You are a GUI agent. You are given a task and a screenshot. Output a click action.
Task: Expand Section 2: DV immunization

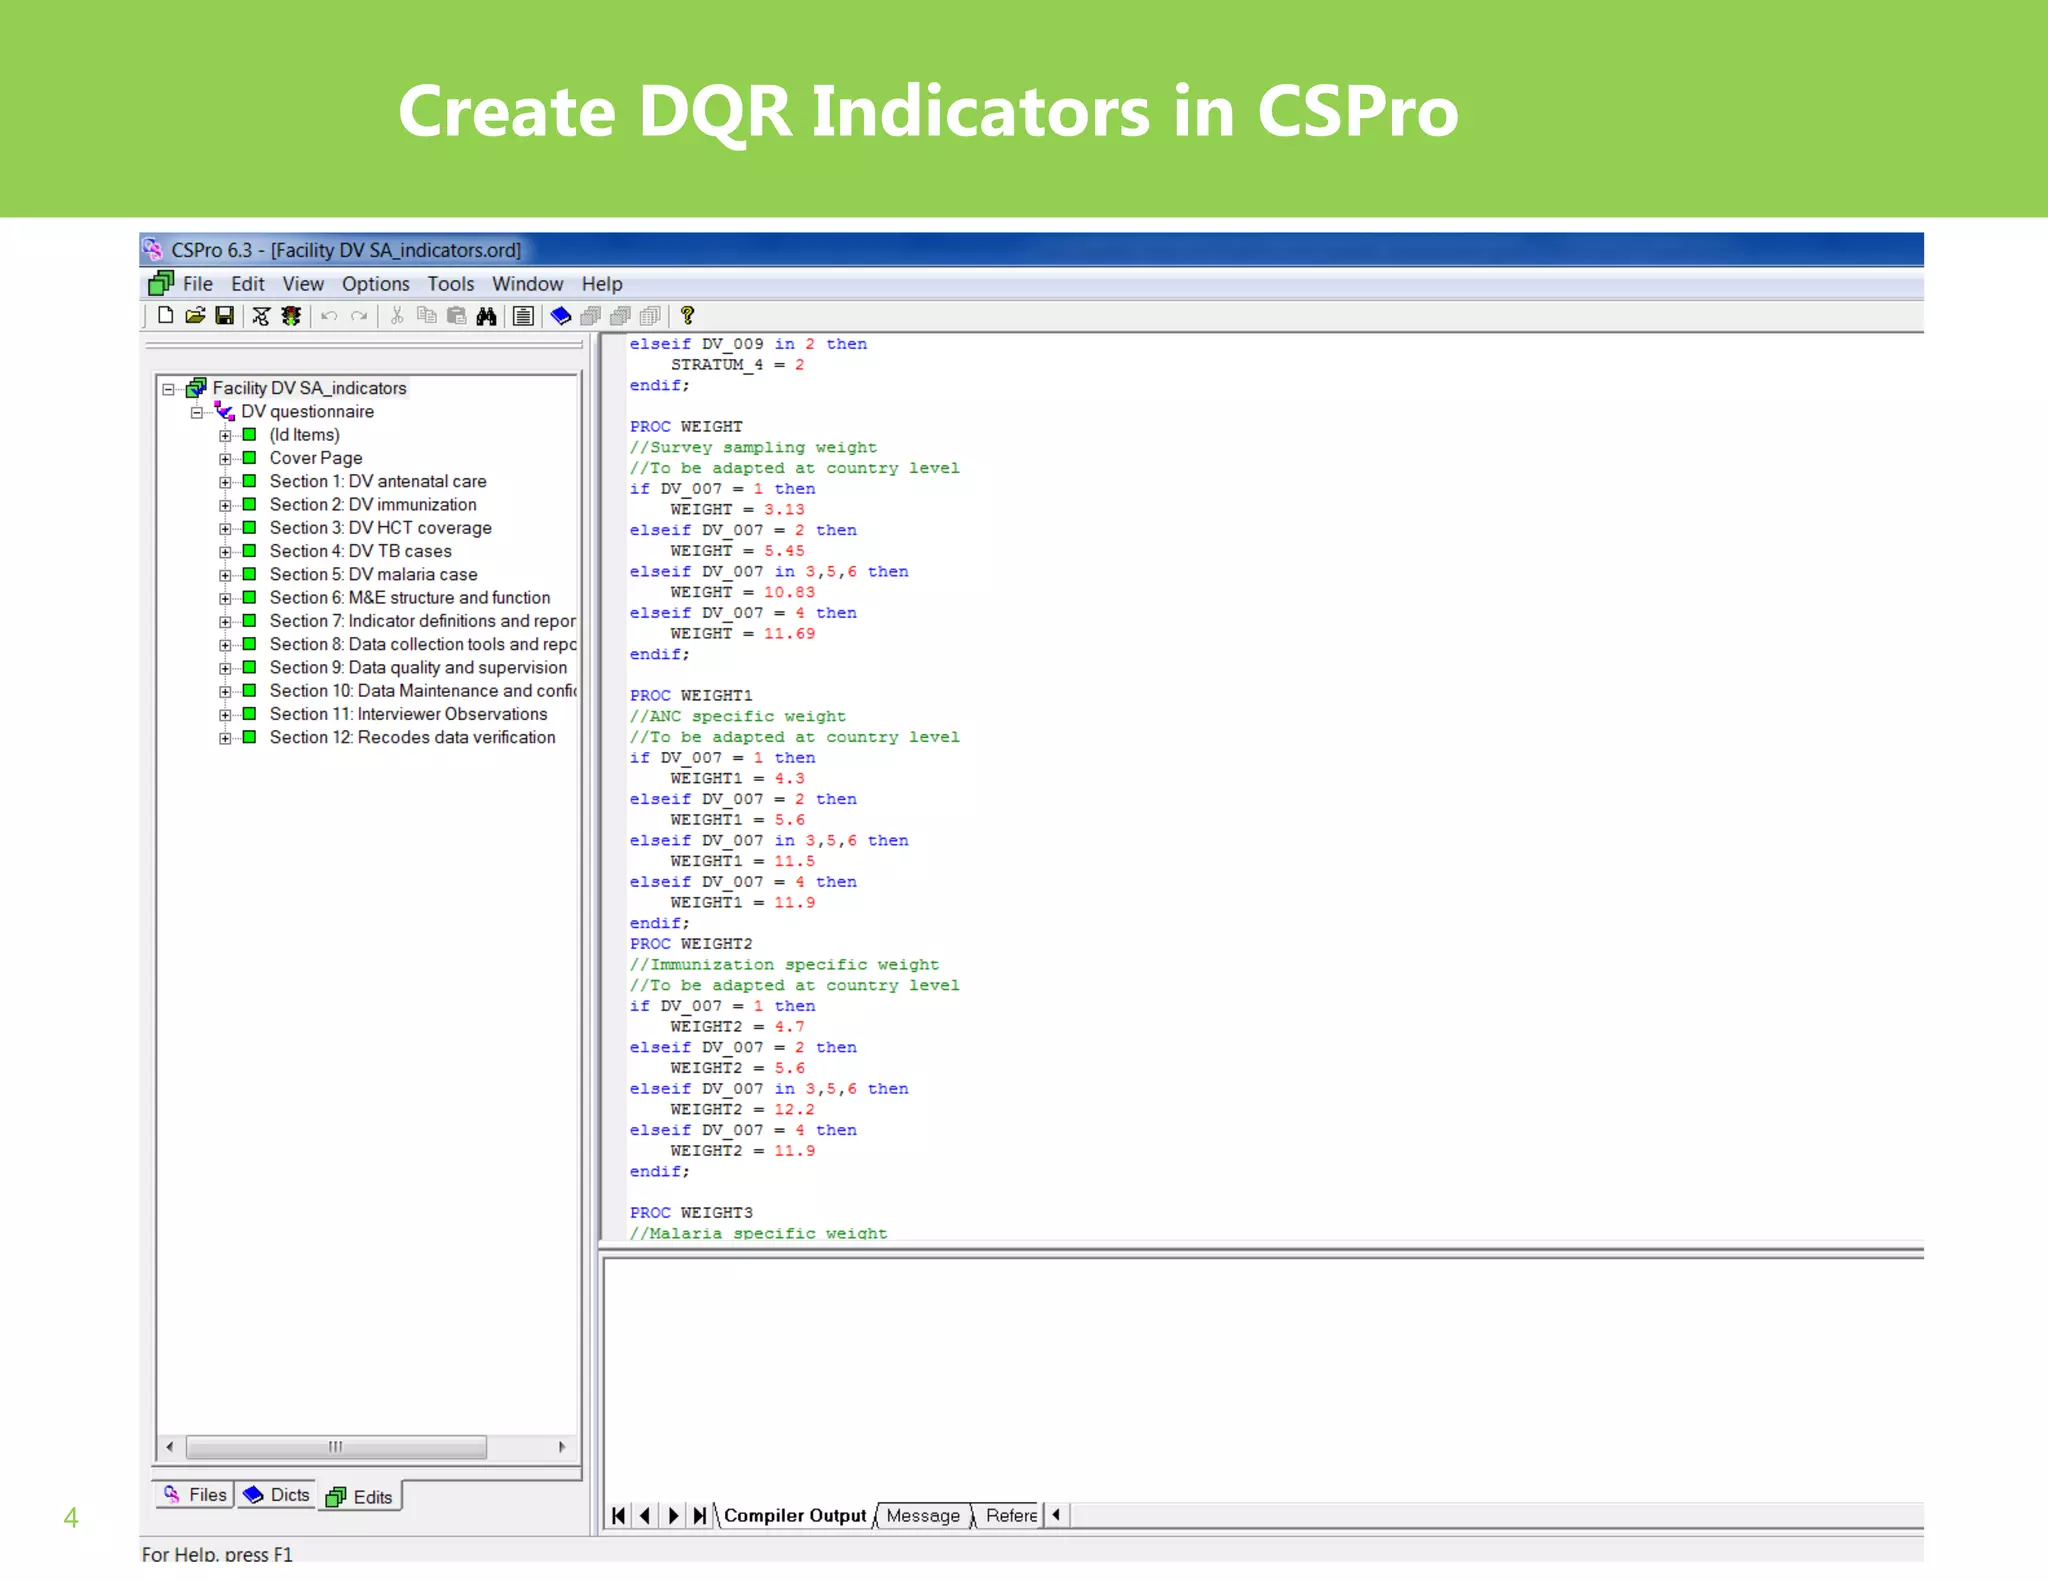coord(225,505)
